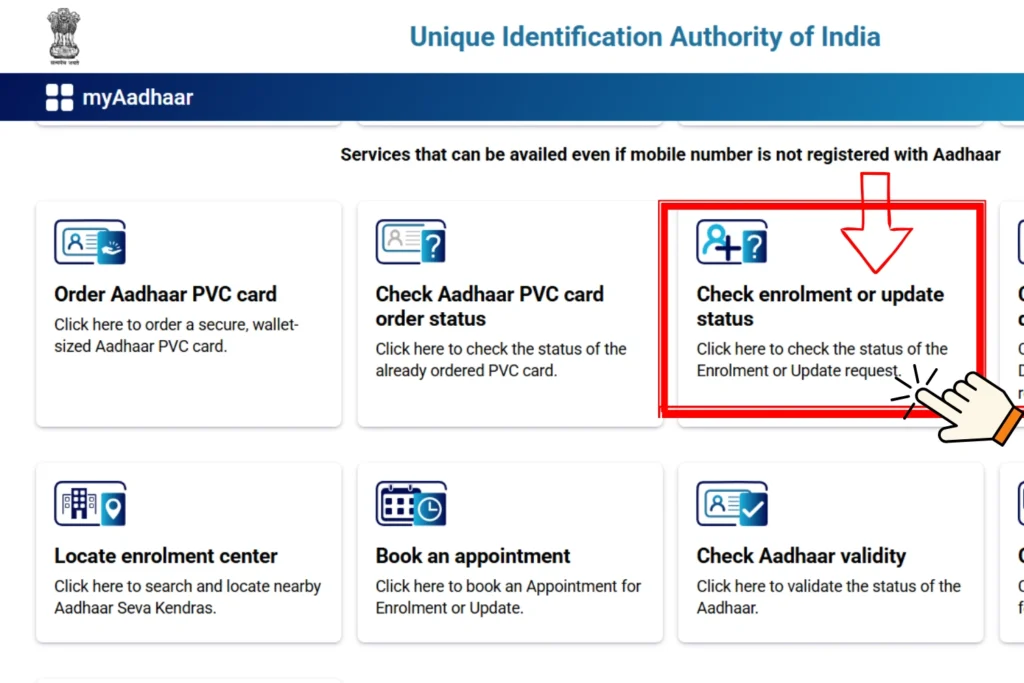Click the Locate enrolment center building icon
This screenshot has width=1024, height=683.
[90, 503]
